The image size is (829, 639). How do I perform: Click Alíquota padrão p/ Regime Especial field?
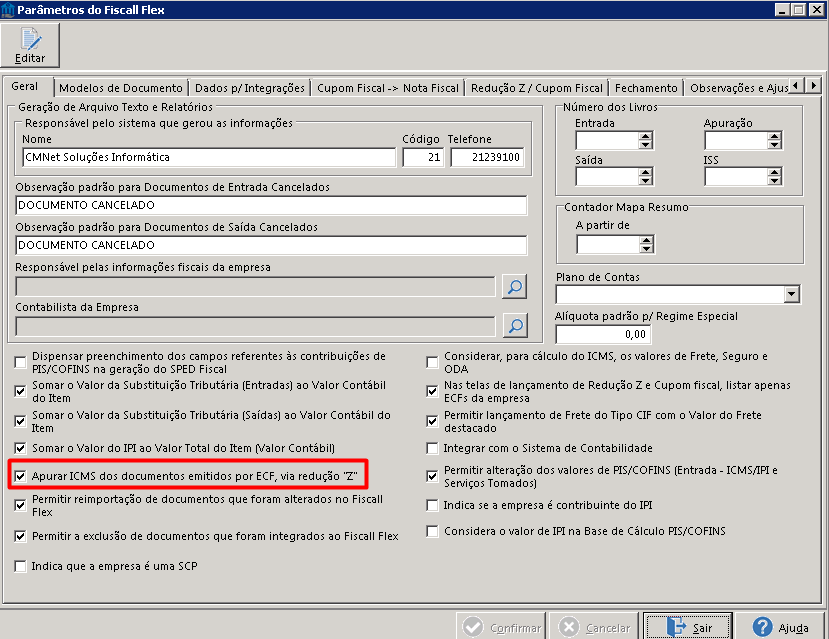[603, 334]
